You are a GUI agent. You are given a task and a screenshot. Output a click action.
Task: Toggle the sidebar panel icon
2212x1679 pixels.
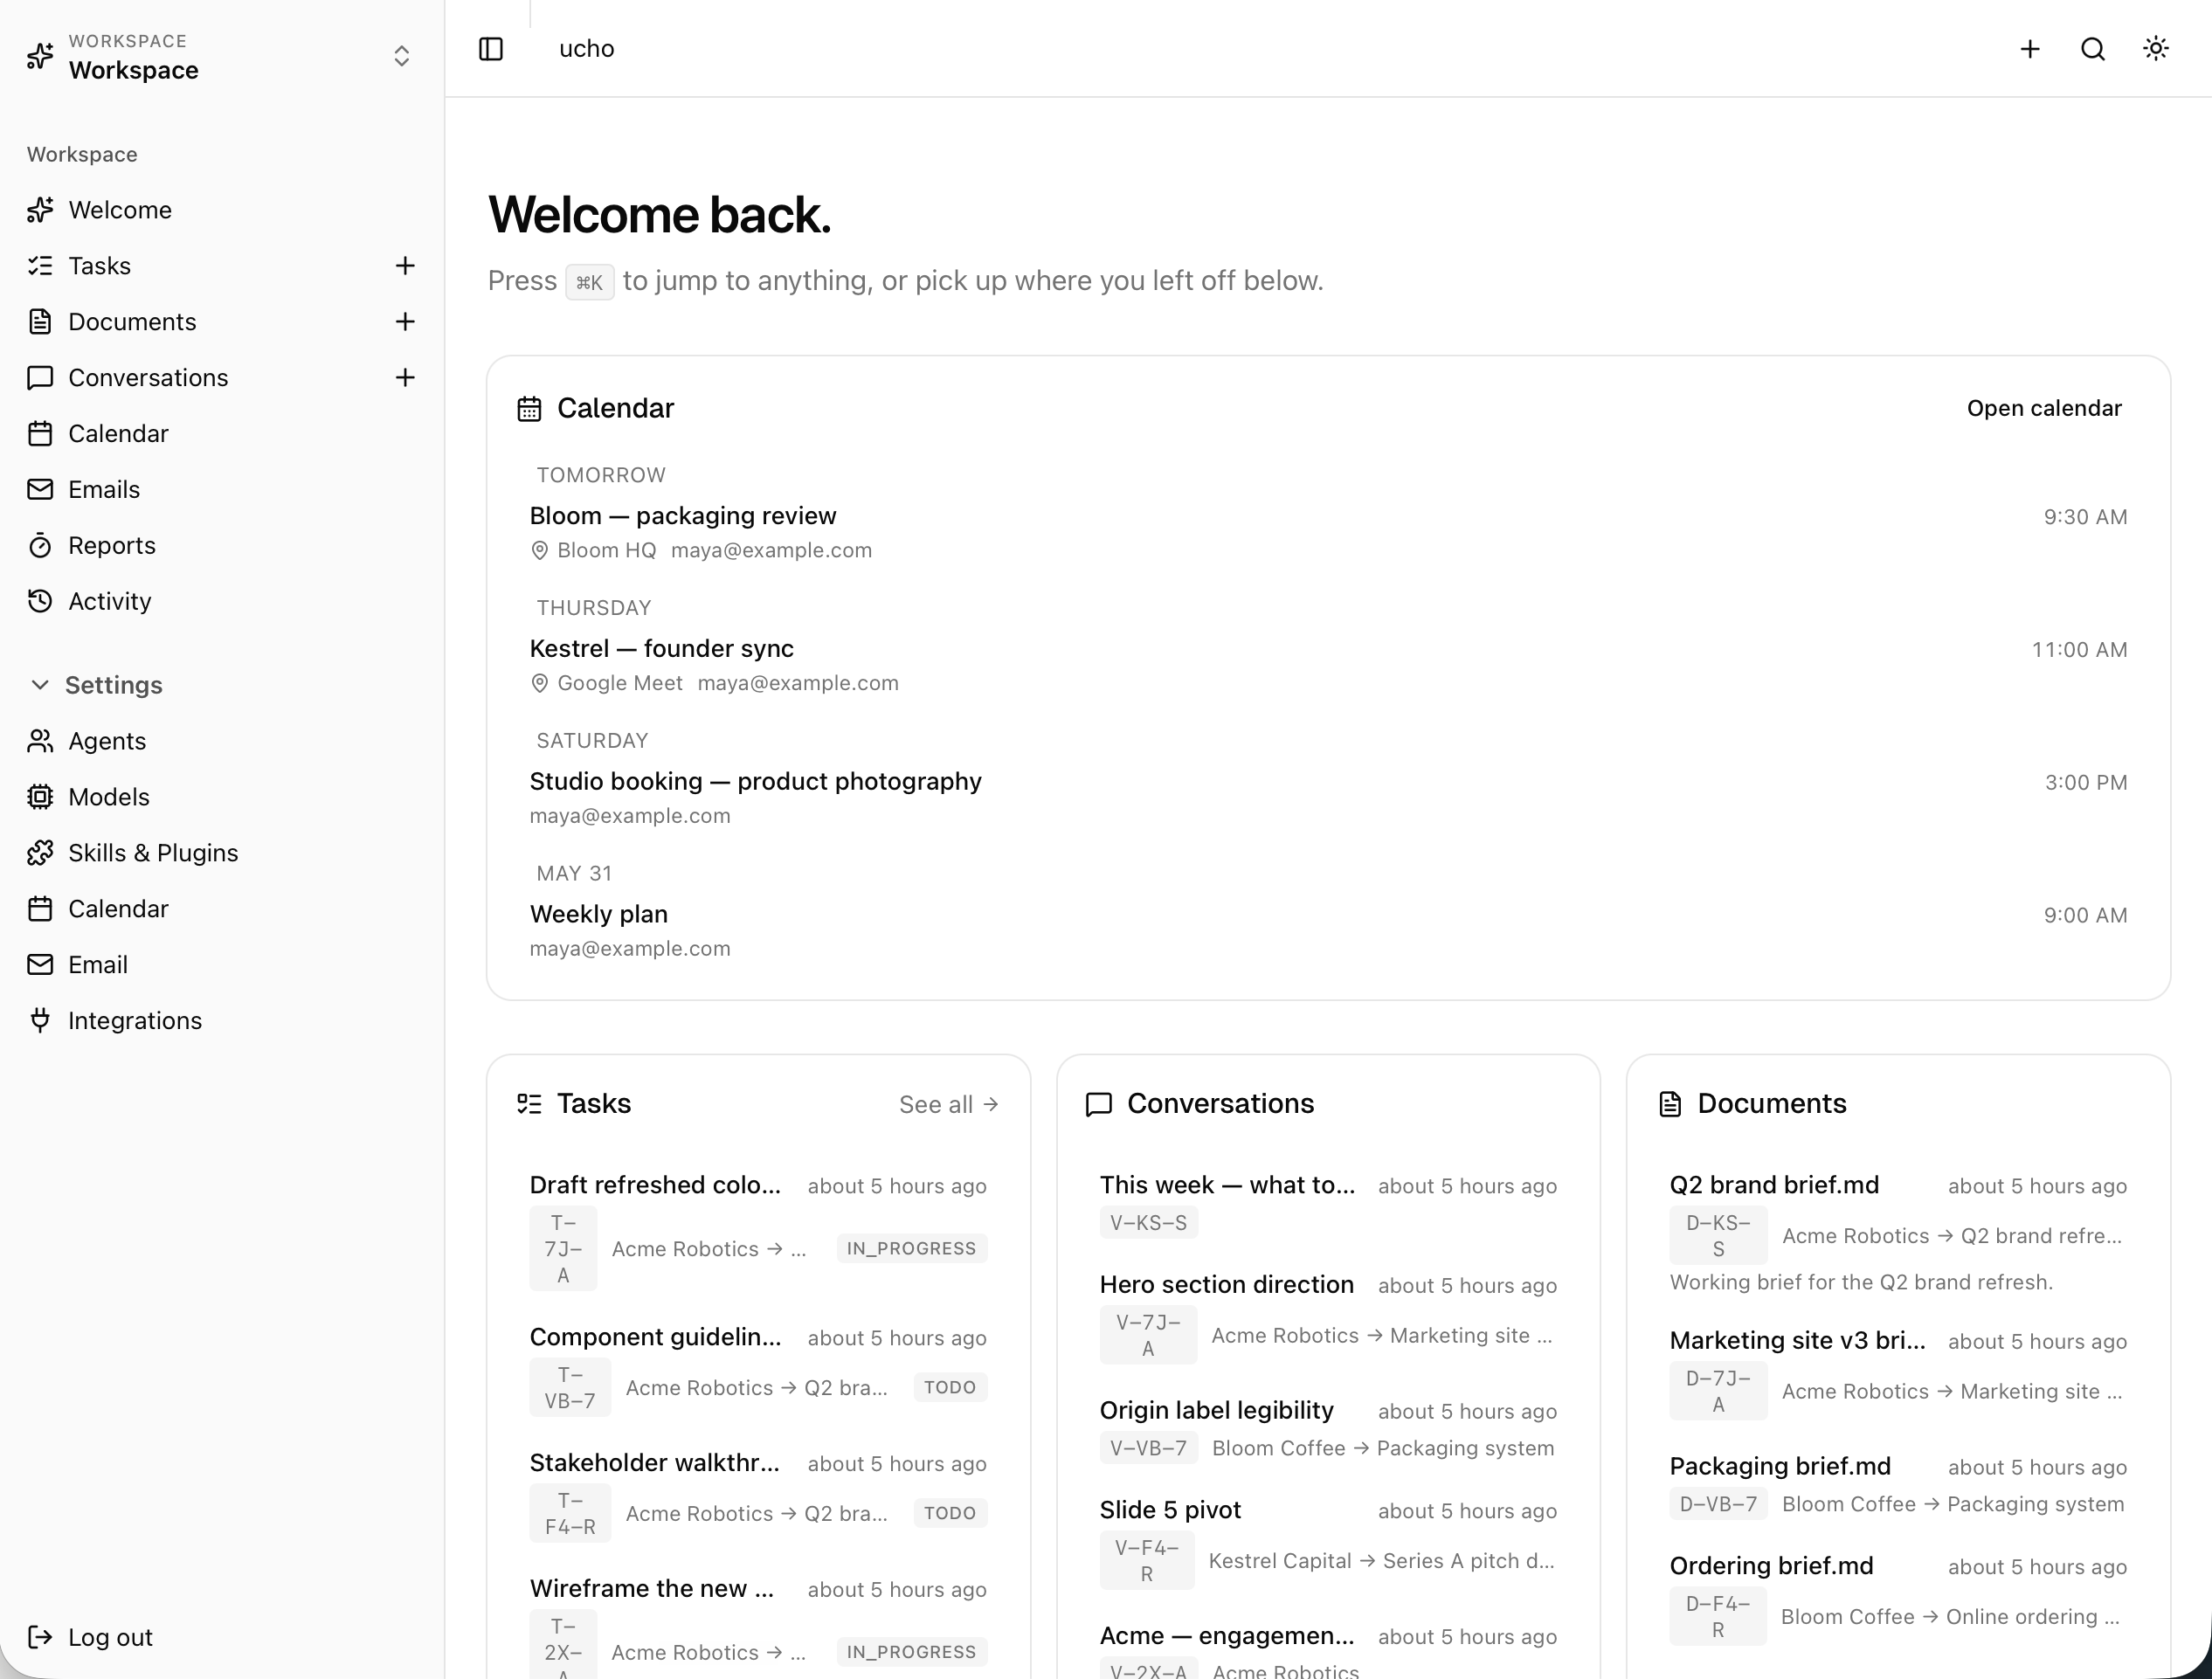pos(491,49)
